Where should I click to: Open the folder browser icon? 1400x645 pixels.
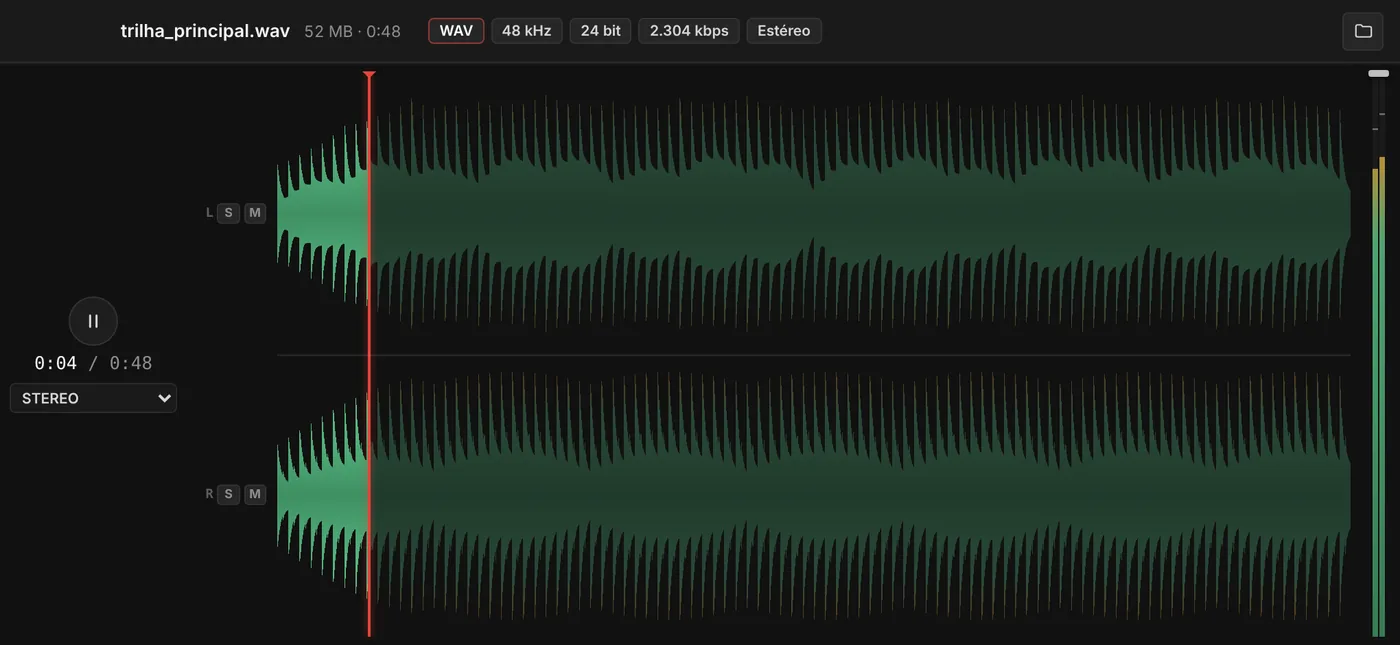point(1363,31)
